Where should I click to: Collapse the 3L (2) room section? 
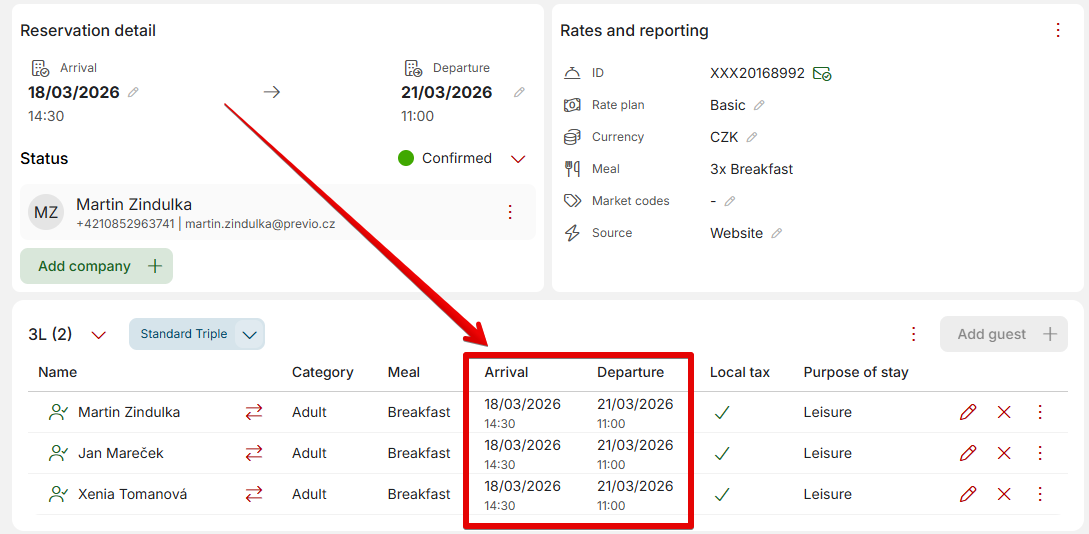[98, 335]
